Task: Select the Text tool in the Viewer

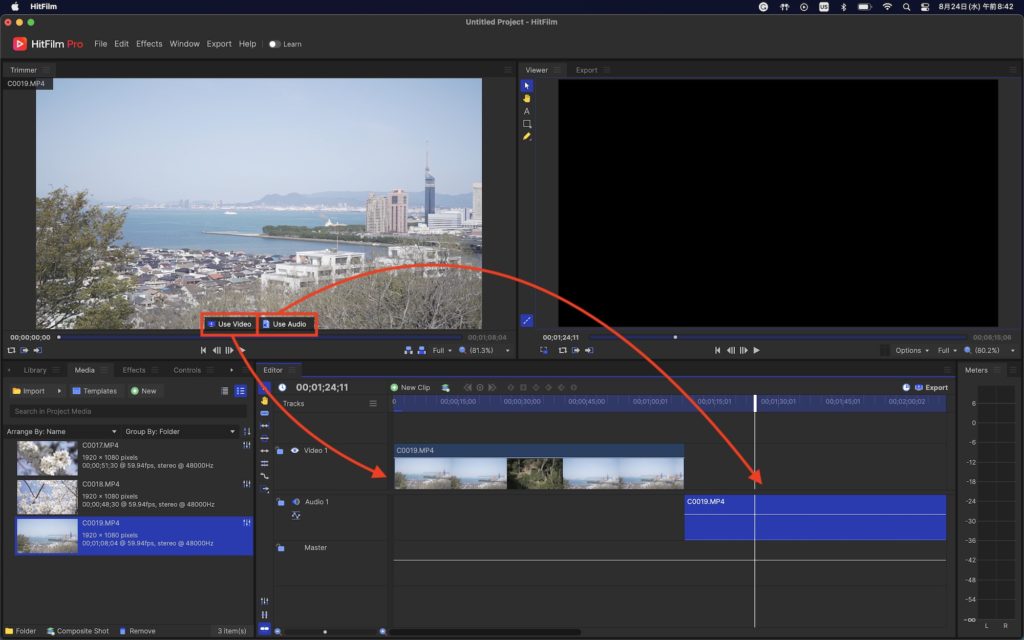Action: pyautogui.click(x=527, y=111)
